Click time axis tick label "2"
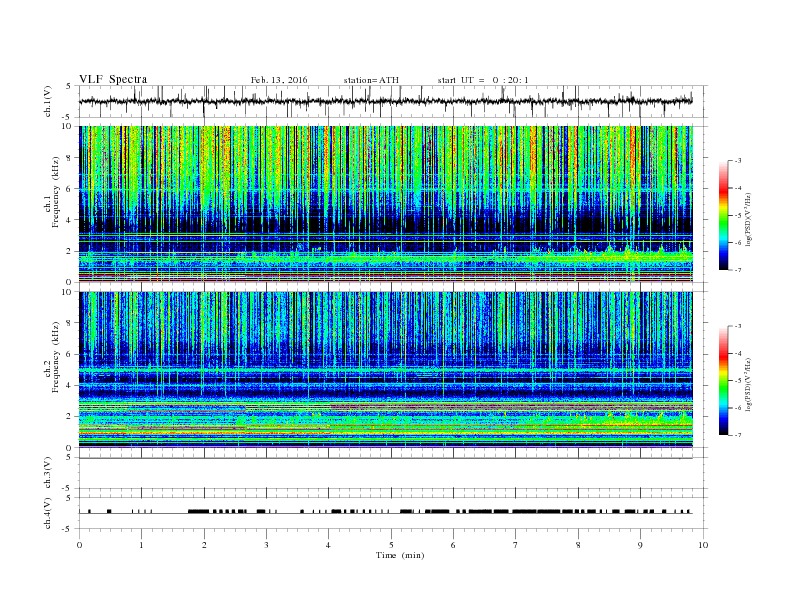The height and width of the screenshot is (612, 792). click(x=204, y=545)
